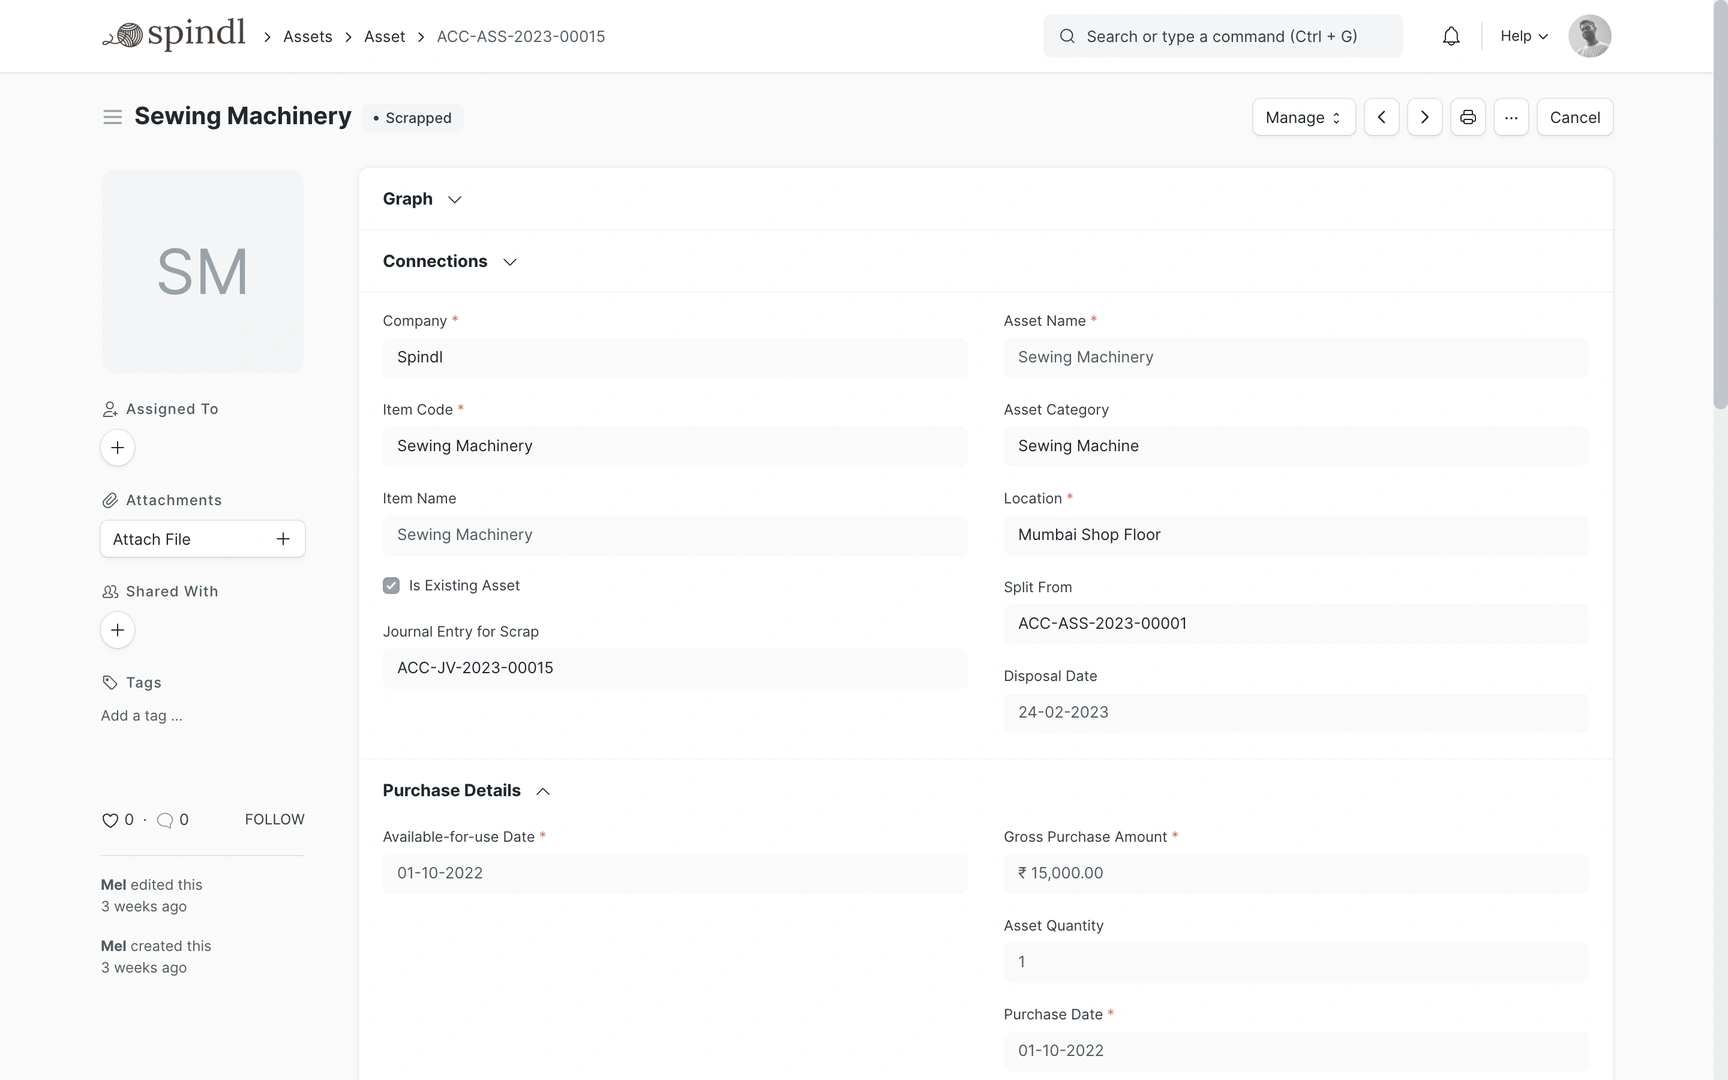The height and width of the screenshot is (1080, 1728).
Task: Print this asset document
Action: (x=1467, y=117)
